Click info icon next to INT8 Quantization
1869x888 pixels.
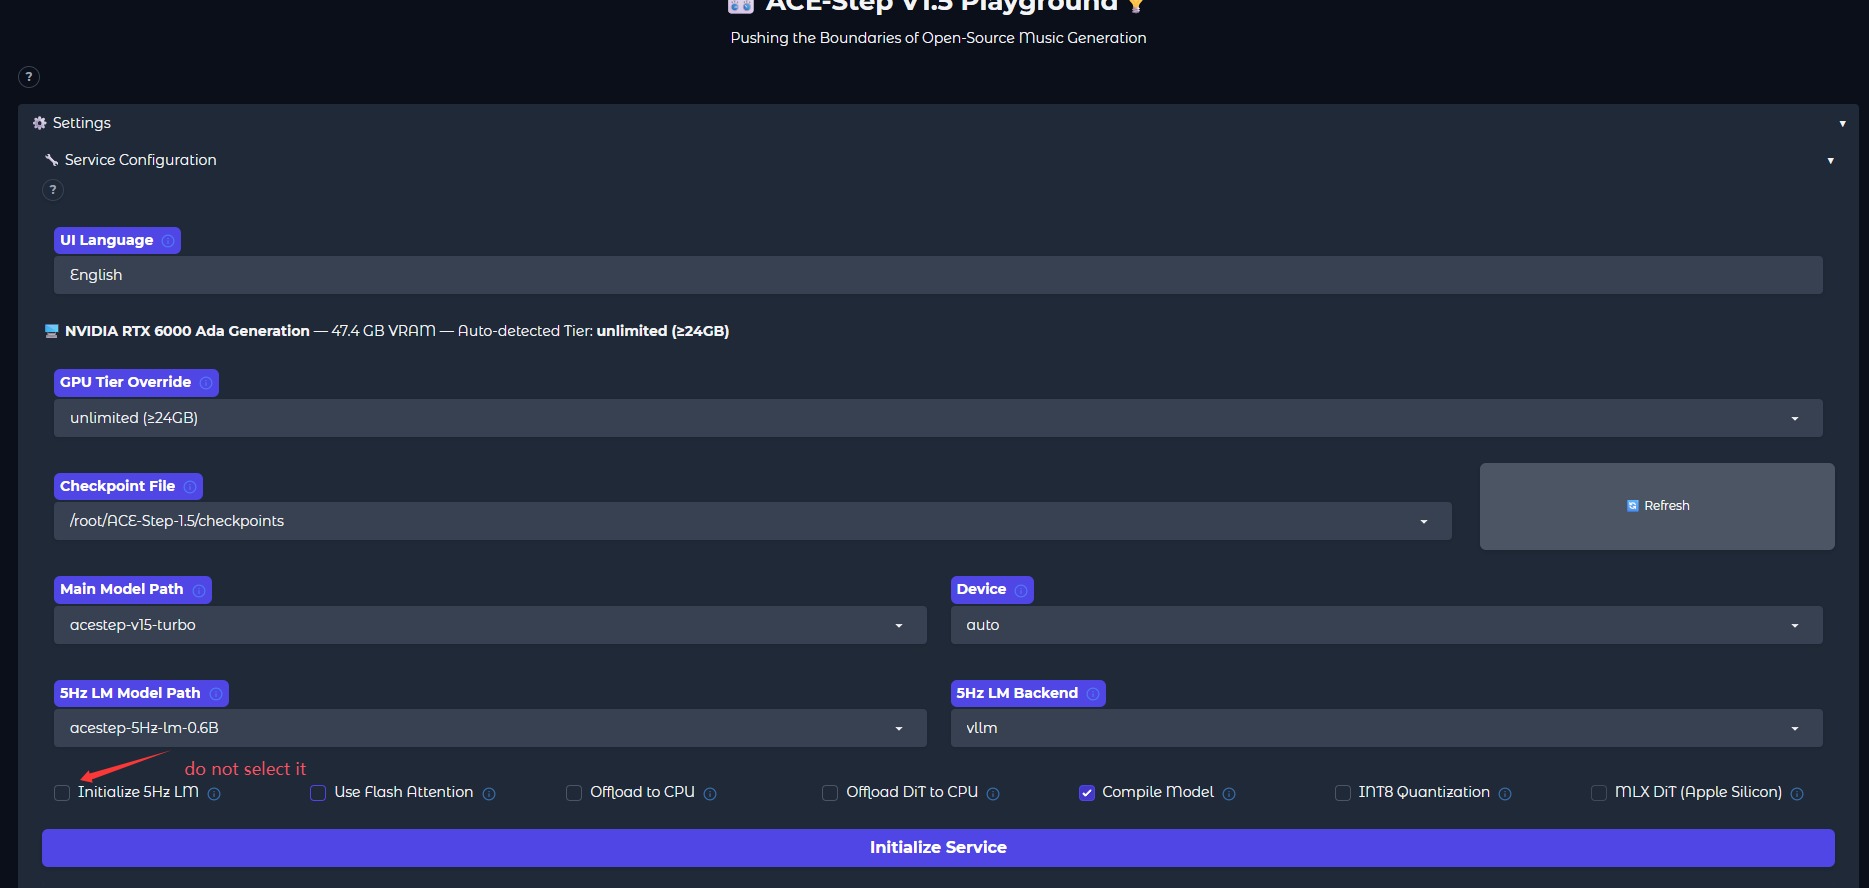(x=1505, y=794)
